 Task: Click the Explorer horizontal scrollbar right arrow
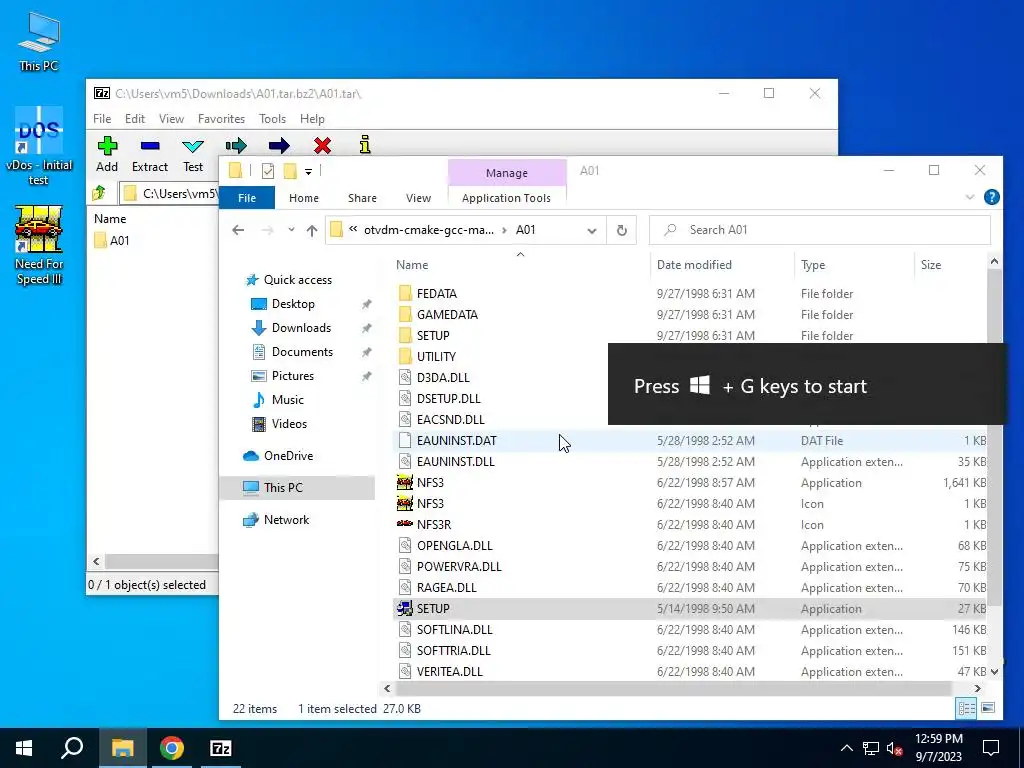978,688
